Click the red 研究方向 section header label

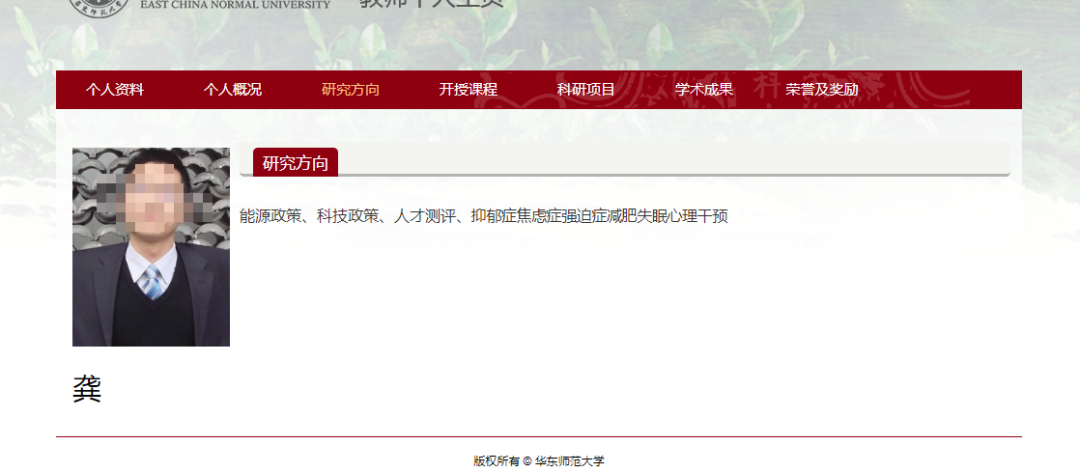(x=295, y=163)
